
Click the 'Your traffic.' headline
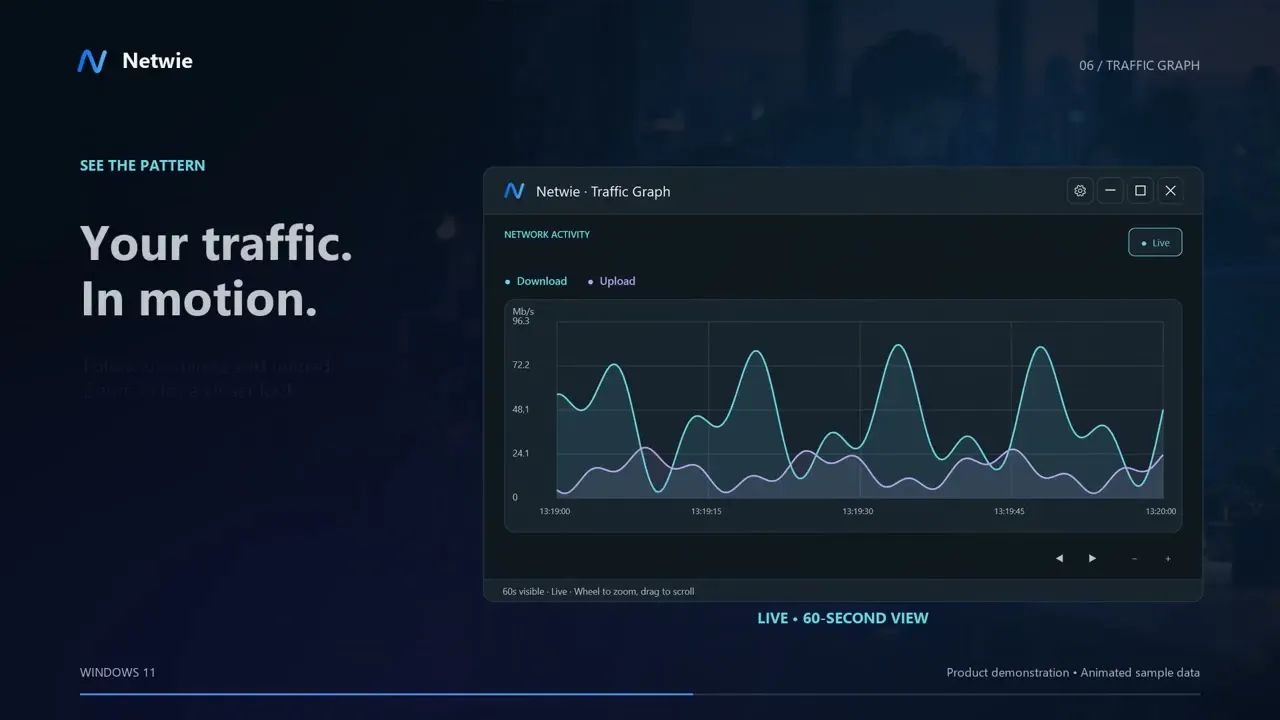coord(216,243)
